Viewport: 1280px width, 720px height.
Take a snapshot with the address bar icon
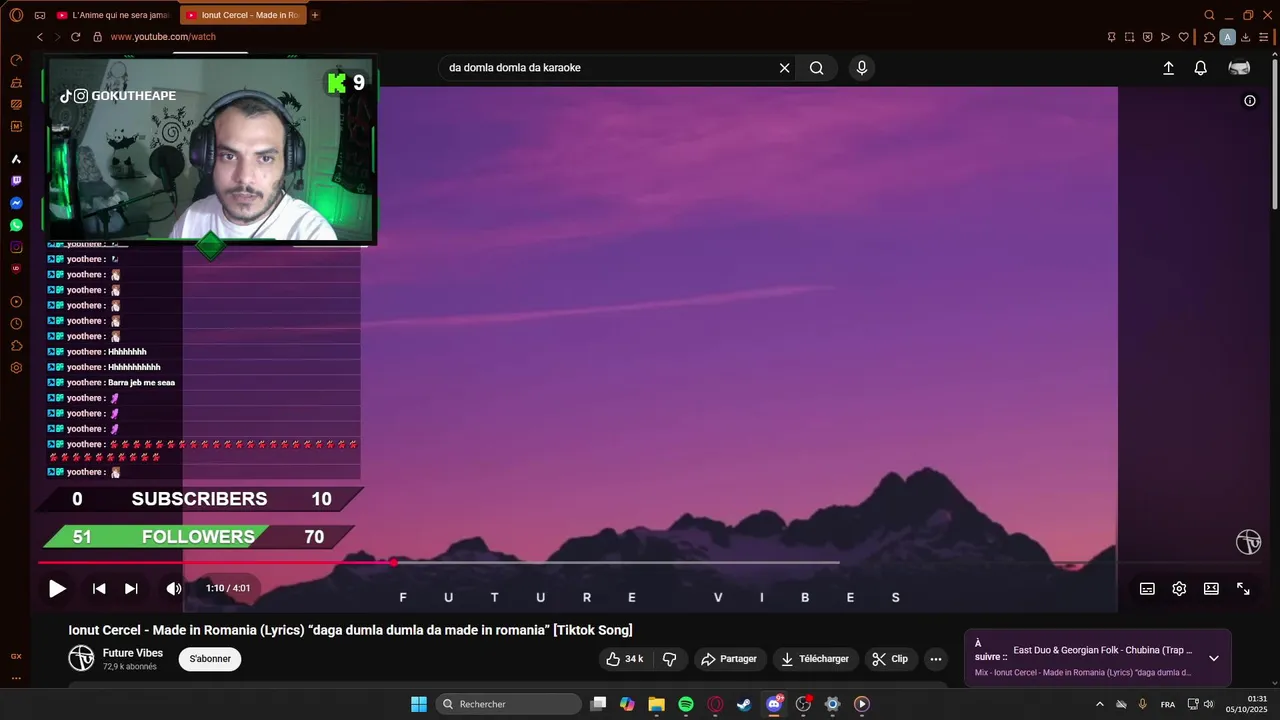pos(1129,37)
